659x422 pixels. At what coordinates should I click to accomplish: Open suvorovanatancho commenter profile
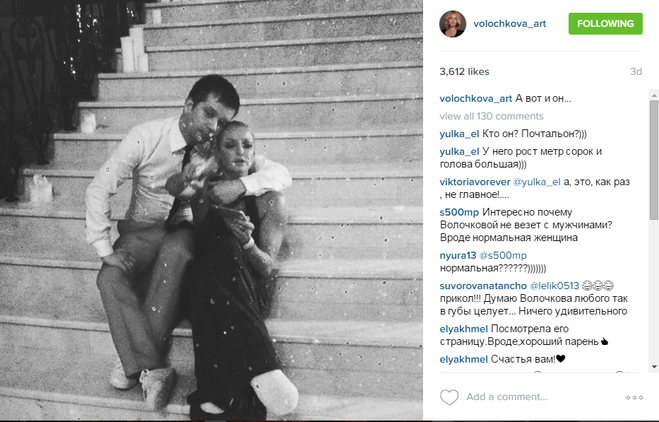point(483,285)
